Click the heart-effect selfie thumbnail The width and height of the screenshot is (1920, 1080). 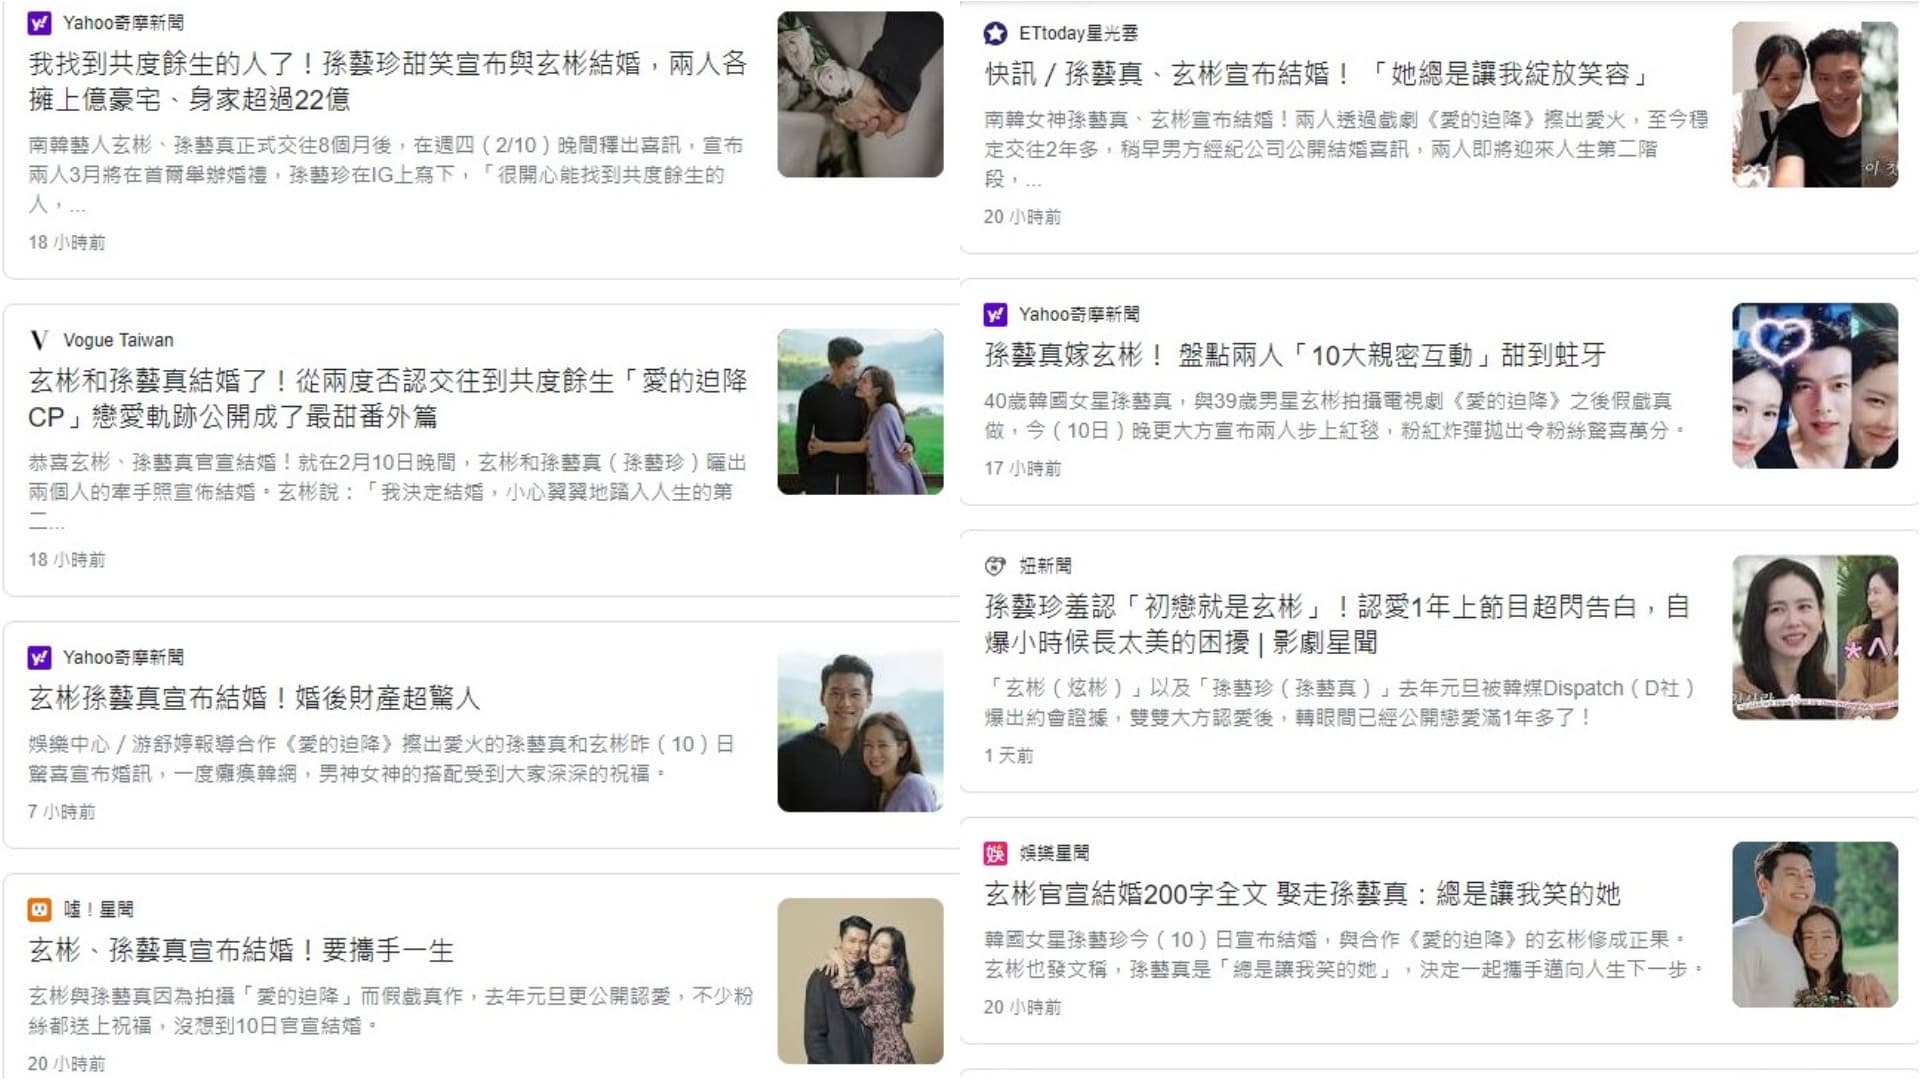coord(1815,385)
